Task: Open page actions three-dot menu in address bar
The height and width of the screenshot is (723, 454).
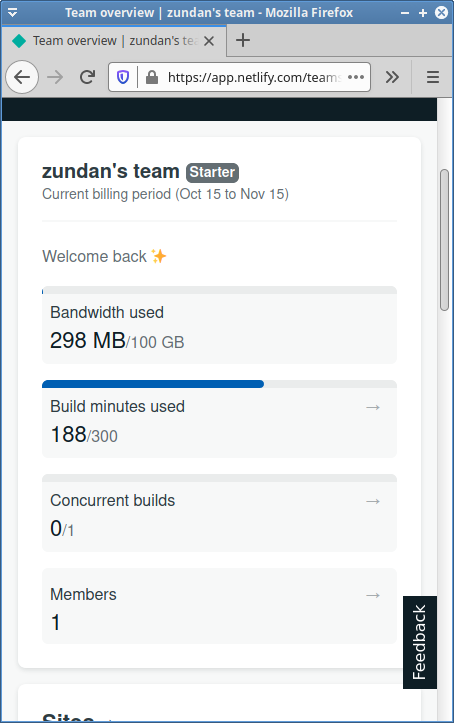Action: 356,77
